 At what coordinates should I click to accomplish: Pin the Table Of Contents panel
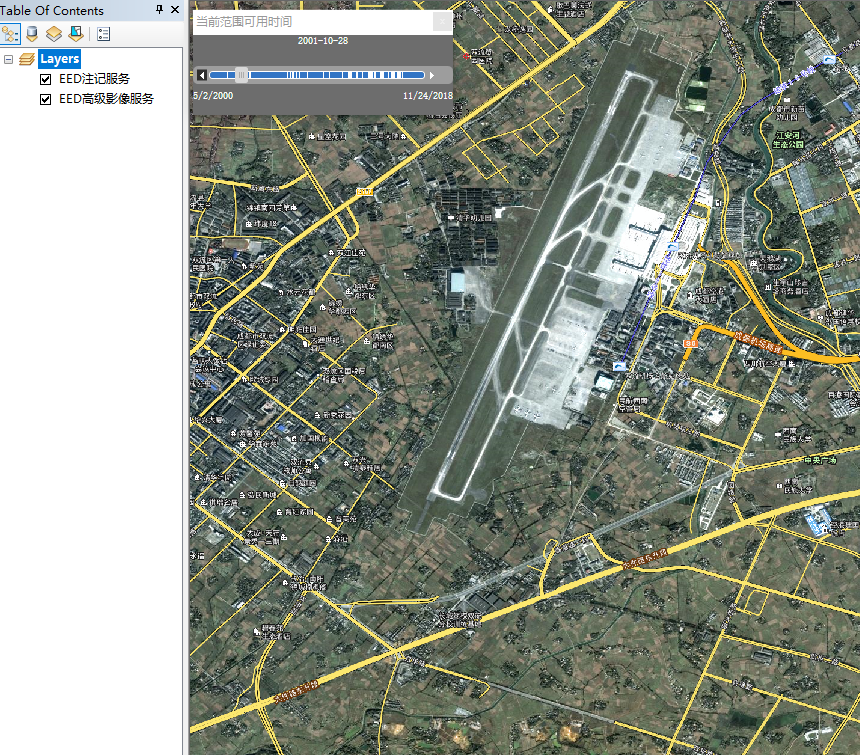[x=160, y=10]
